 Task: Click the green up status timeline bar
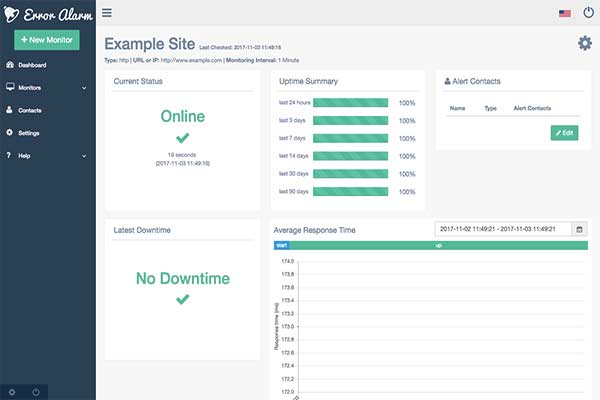[439, 245]
